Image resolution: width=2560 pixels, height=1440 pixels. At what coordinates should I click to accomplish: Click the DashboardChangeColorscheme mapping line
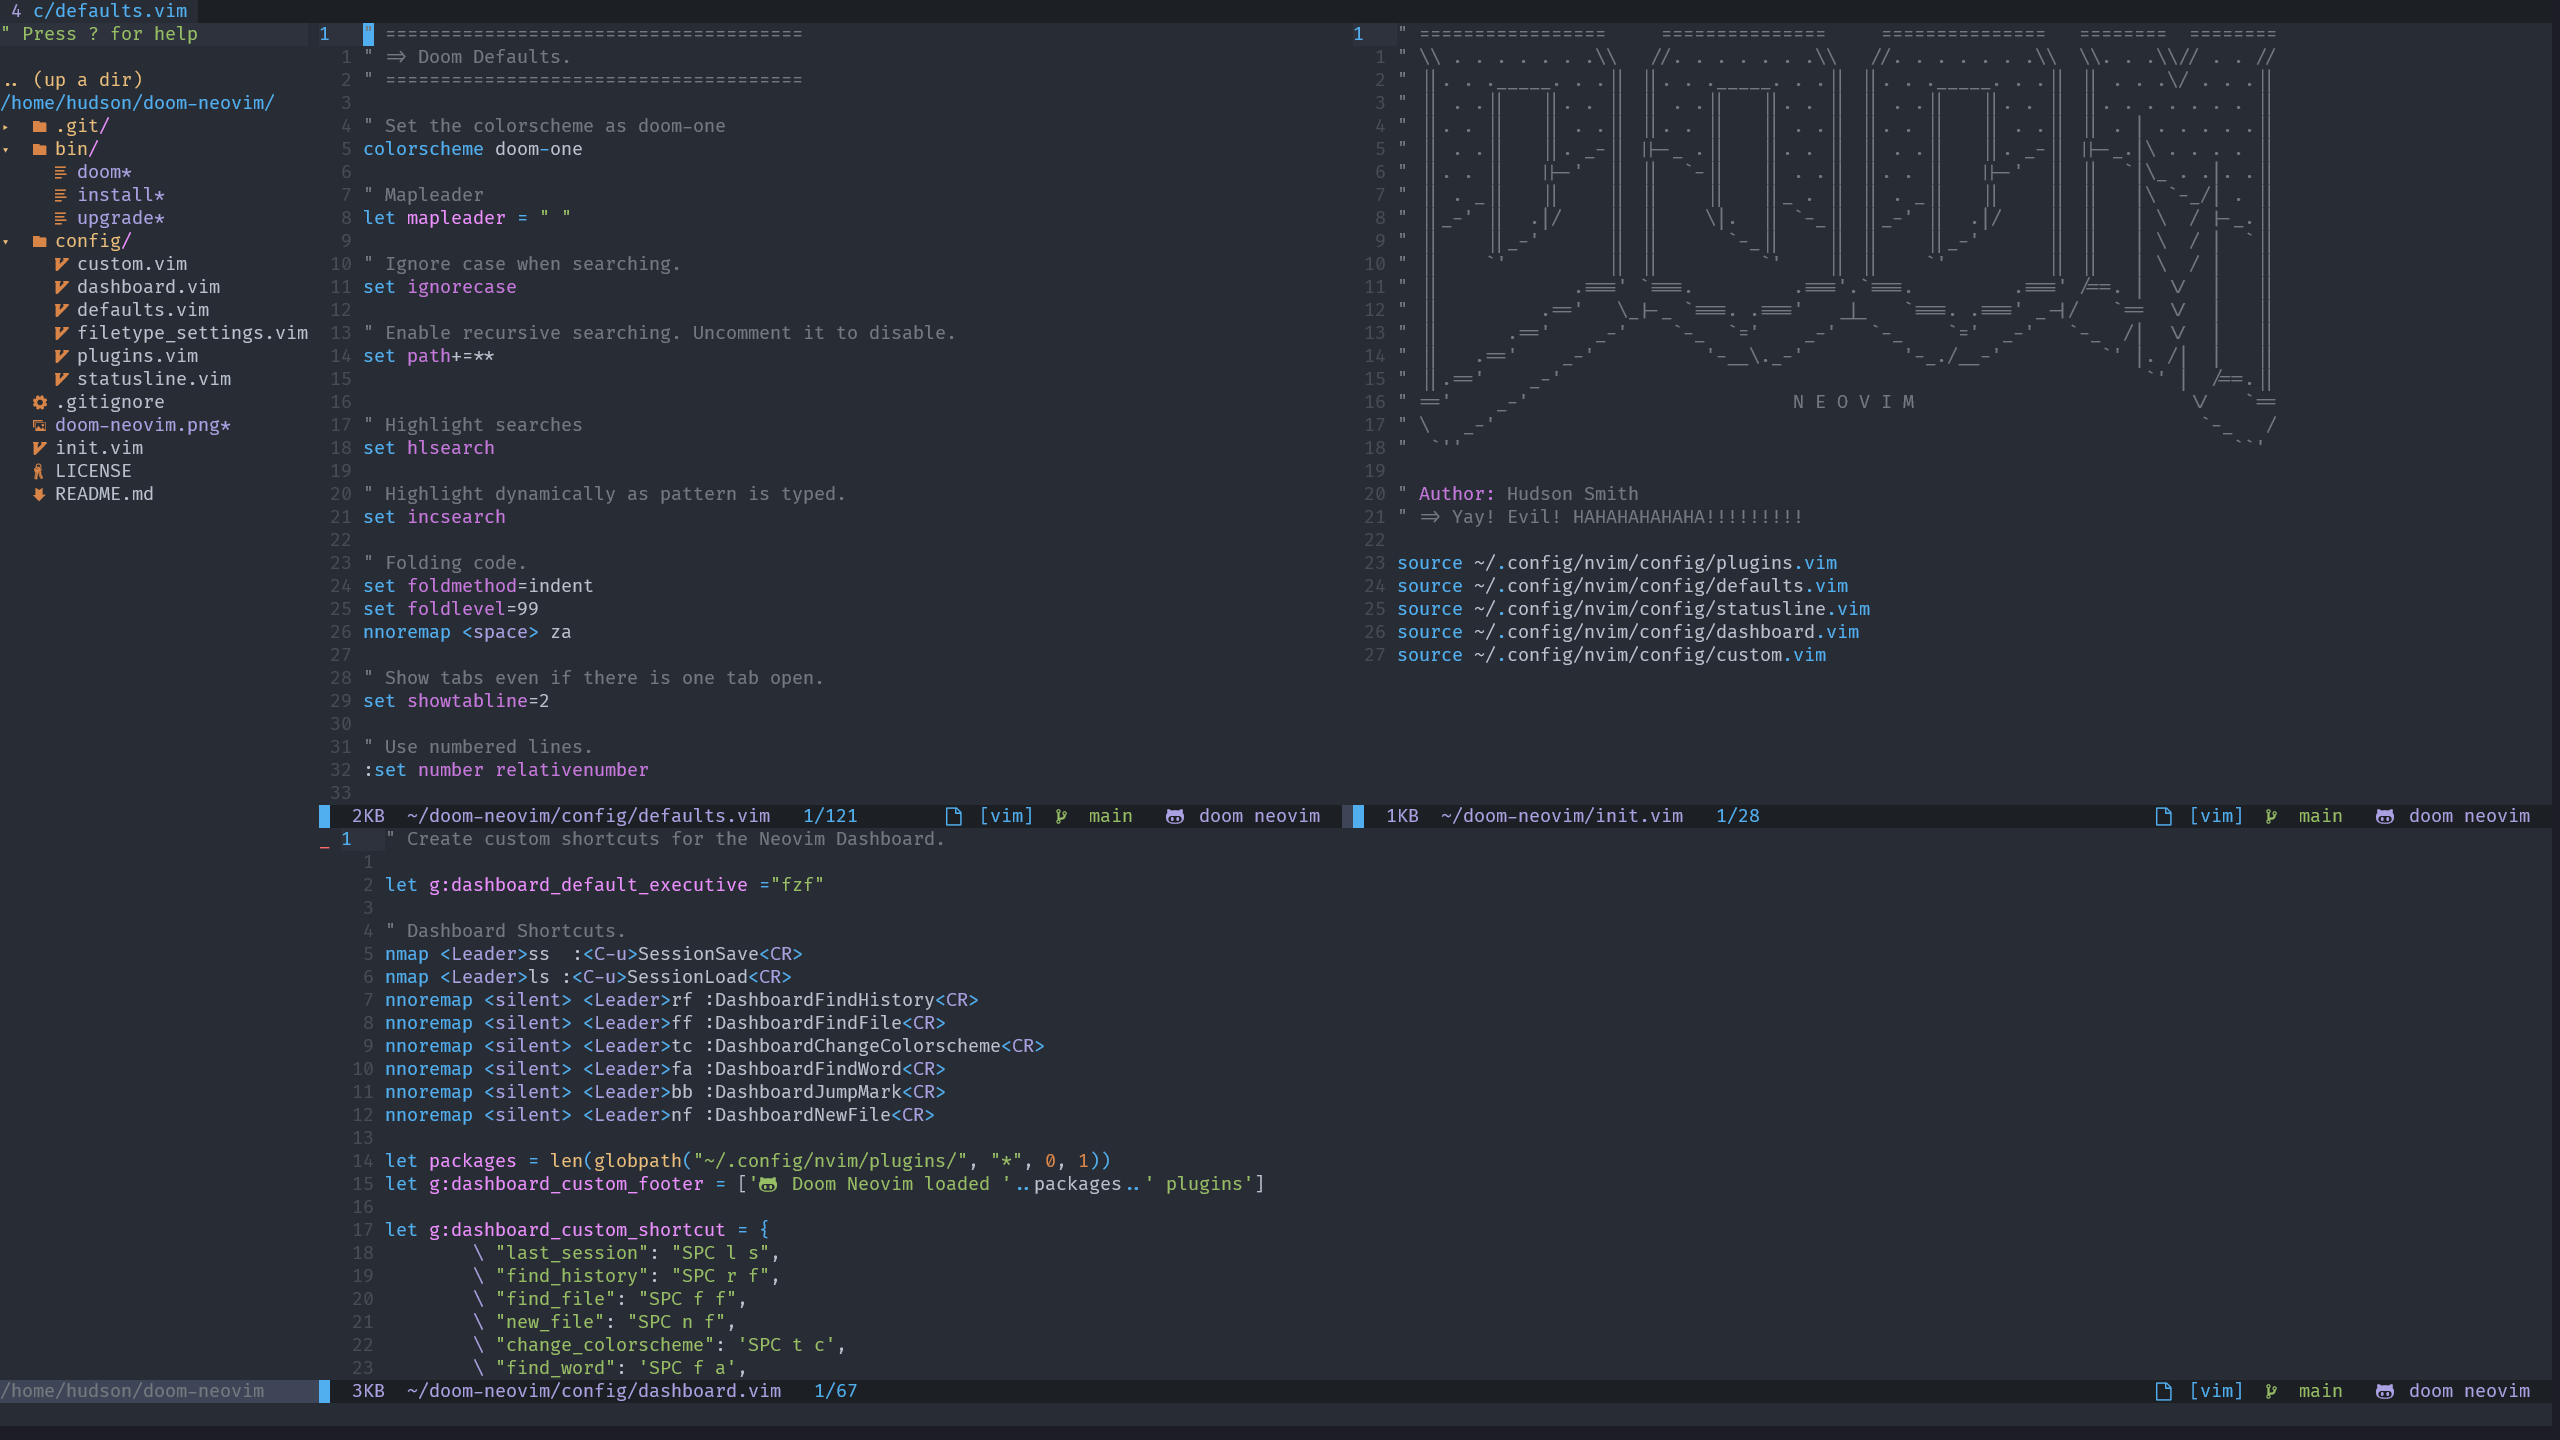pyautogui.click(x=714, y=1046)
